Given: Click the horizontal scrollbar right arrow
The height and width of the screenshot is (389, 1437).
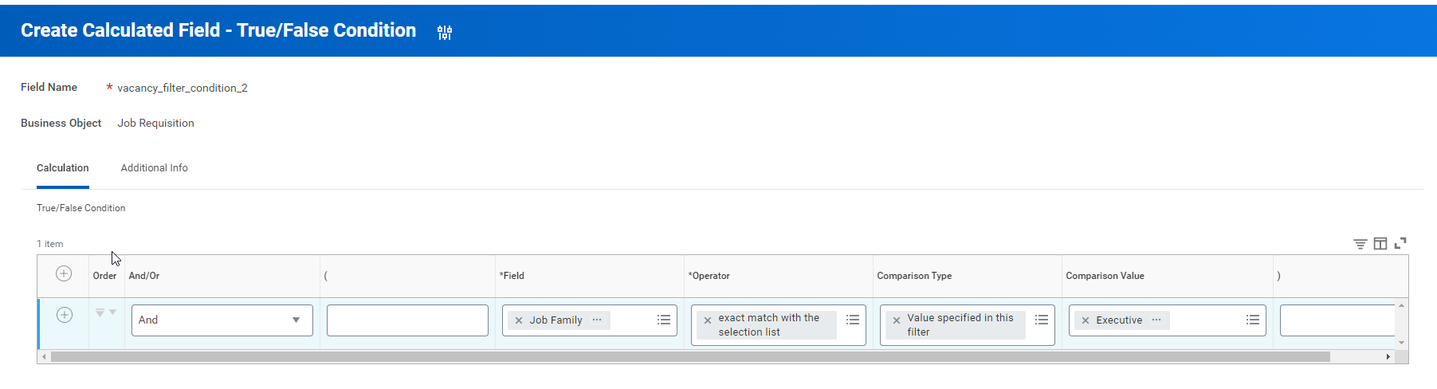Looking at the screenshot, I should pyautogui.click(x=1388, y=356).
